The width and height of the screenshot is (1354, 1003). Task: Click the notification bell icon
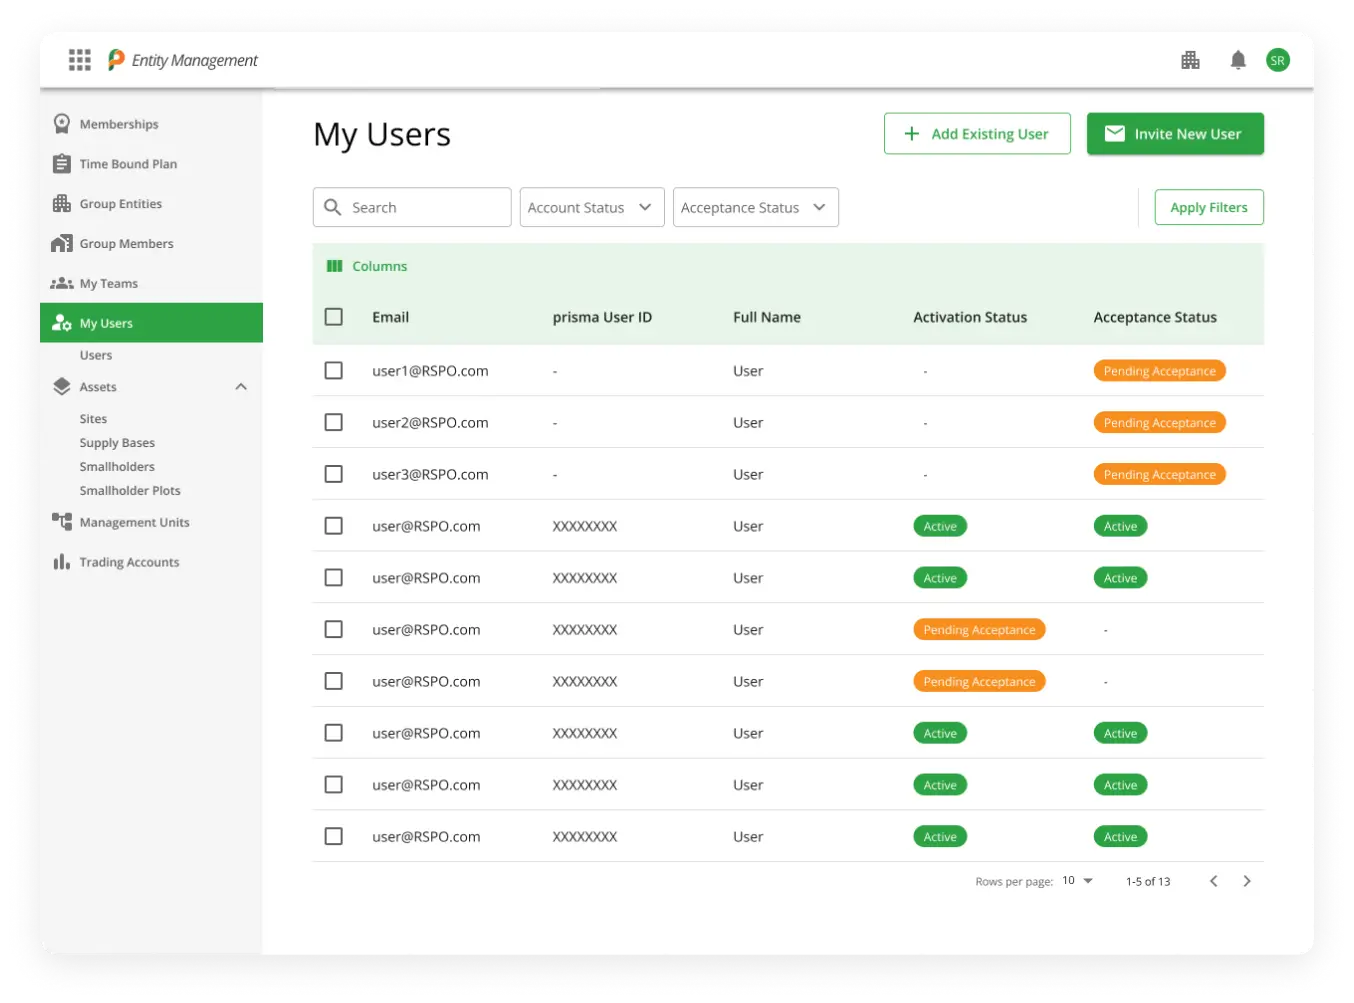[x=1238, y=60]
